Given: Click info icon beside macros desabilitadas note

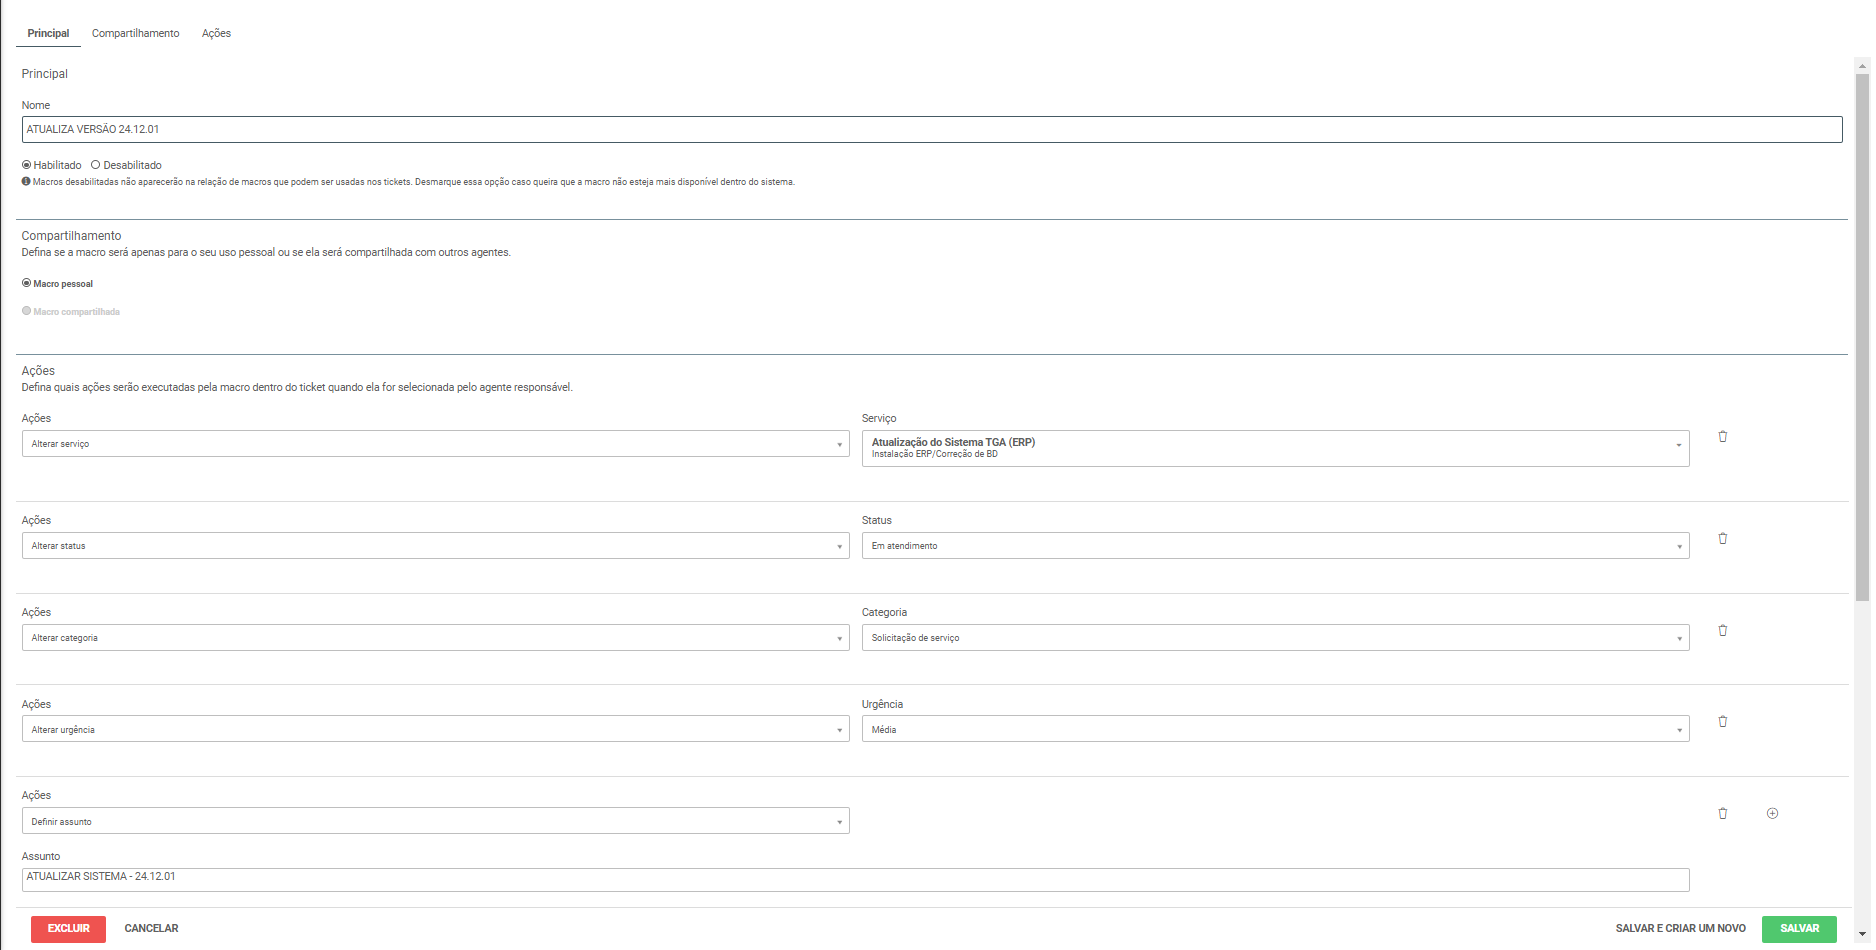Looking at the screenshot, I should pyautogui.click(x=26, y=182).
